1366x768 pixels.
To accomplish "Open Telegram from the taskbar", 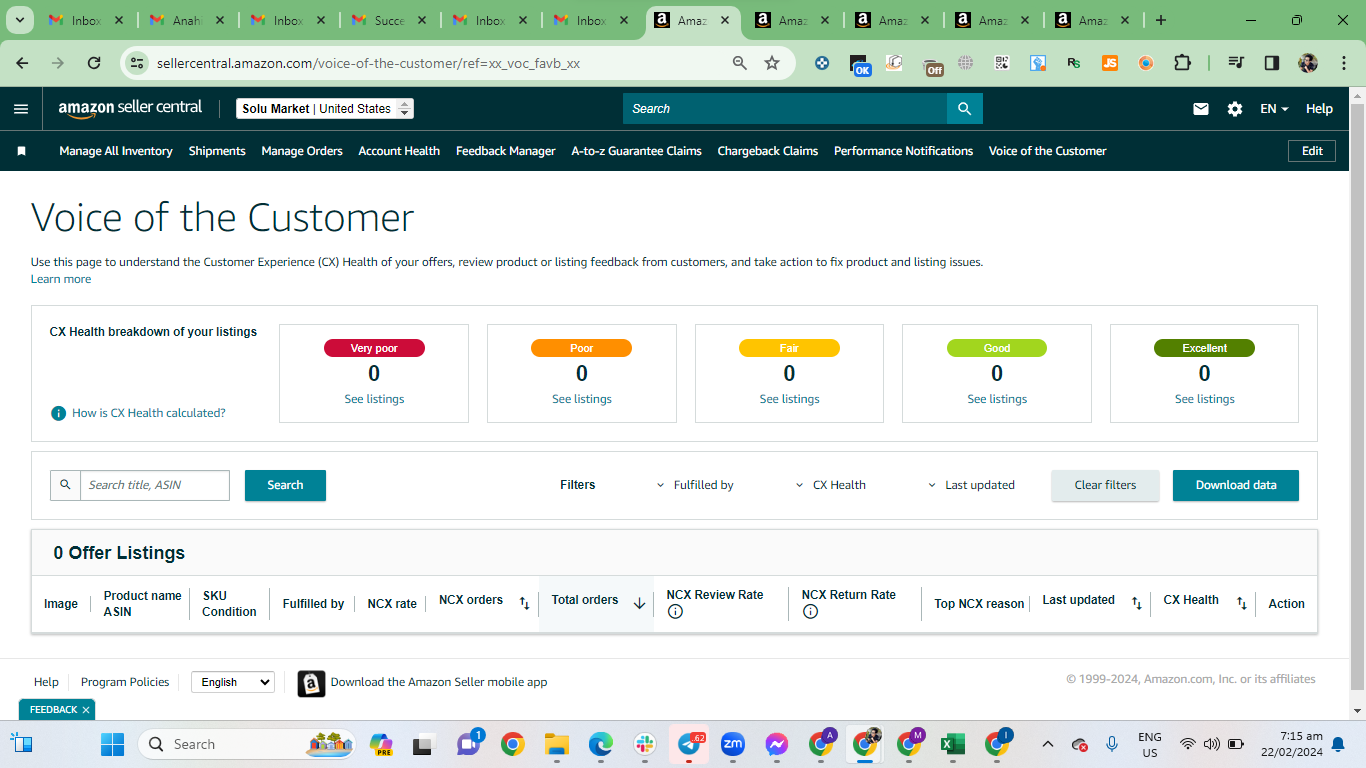I will [690, 744].
